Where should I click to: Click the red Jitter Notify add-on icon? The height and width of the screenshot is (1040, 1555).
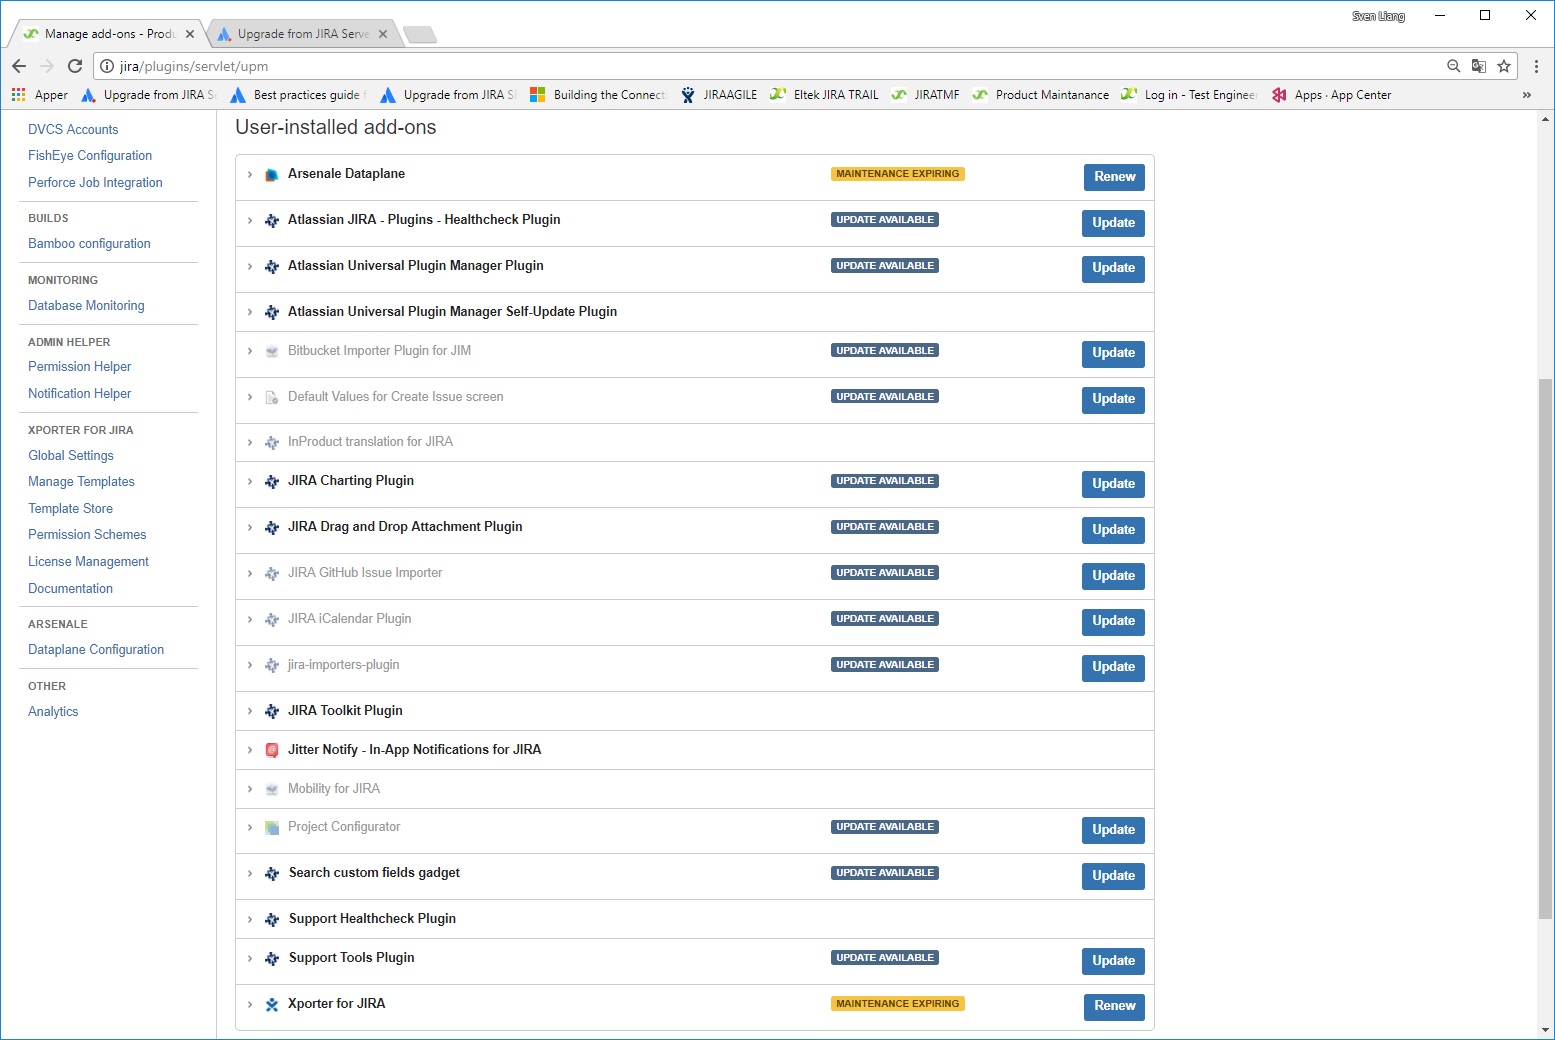tap(271, 749)
